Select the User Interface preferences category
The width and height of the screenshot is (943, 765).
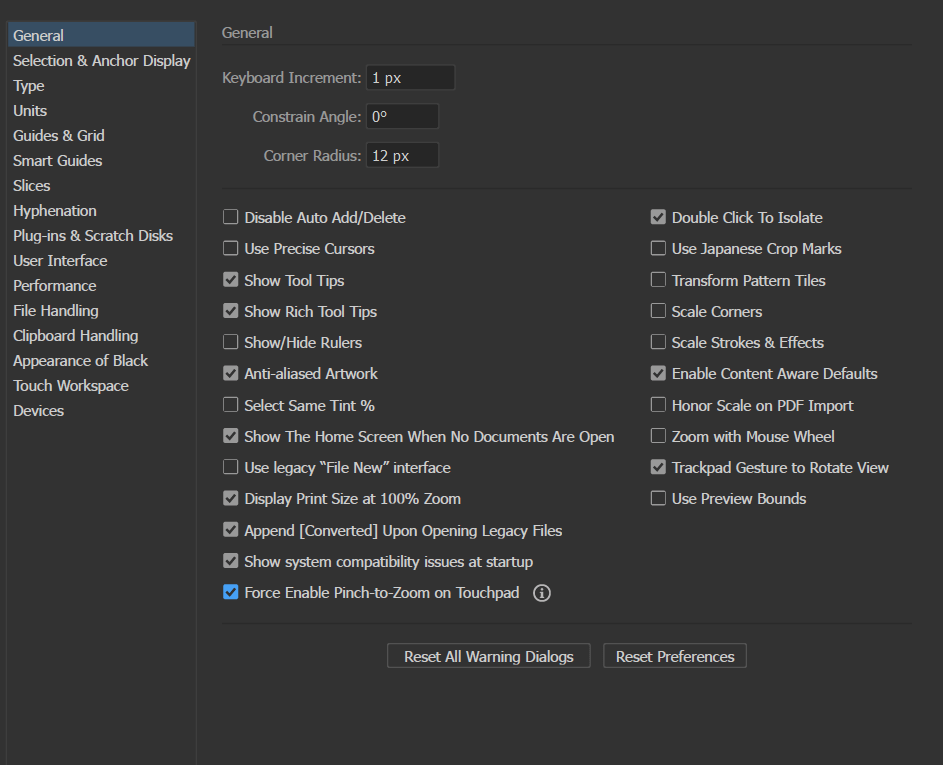[60, 260]
